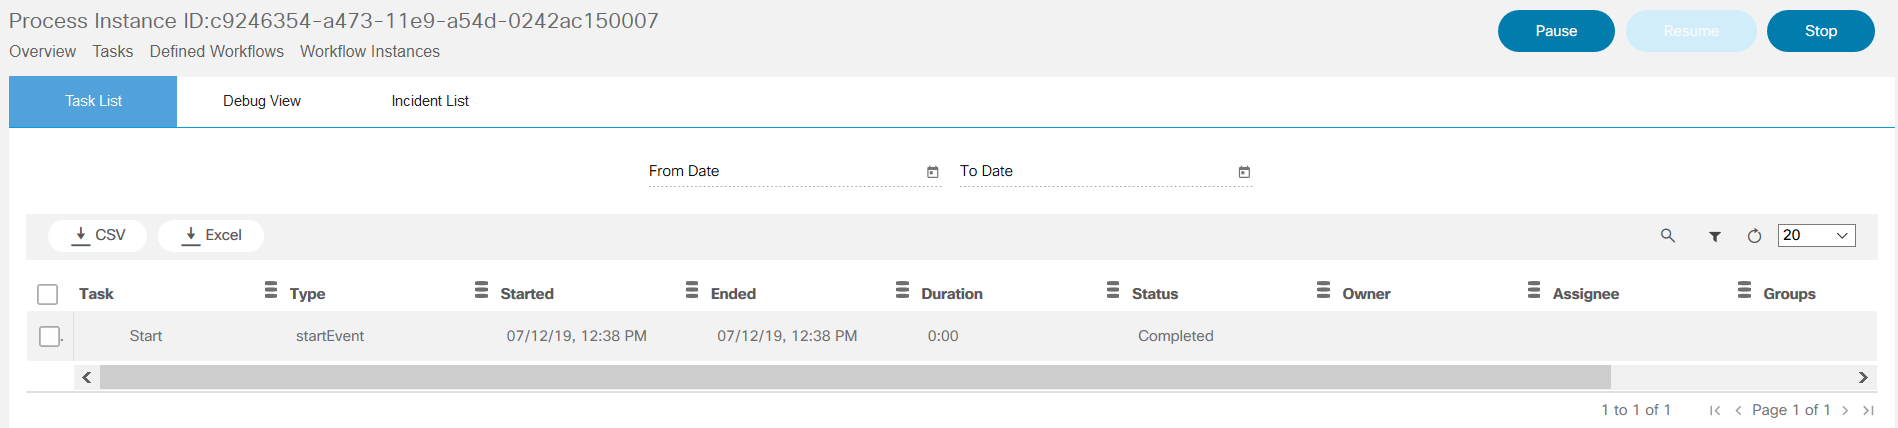Image resolution: width=1898 pixels, height=428 pixels.
Task: Open the Started column menu icon
Action: [691, 290]
